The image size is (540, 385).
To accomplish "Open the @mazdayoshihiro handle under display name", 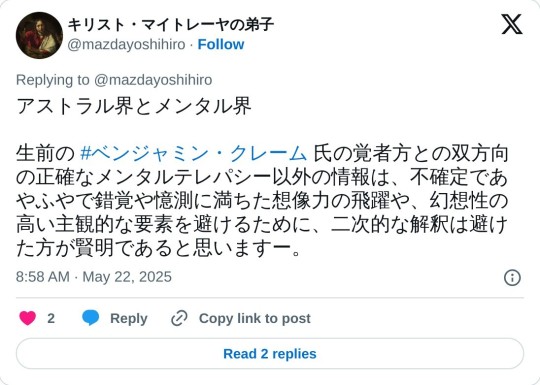I will click(x=126, y=45).
